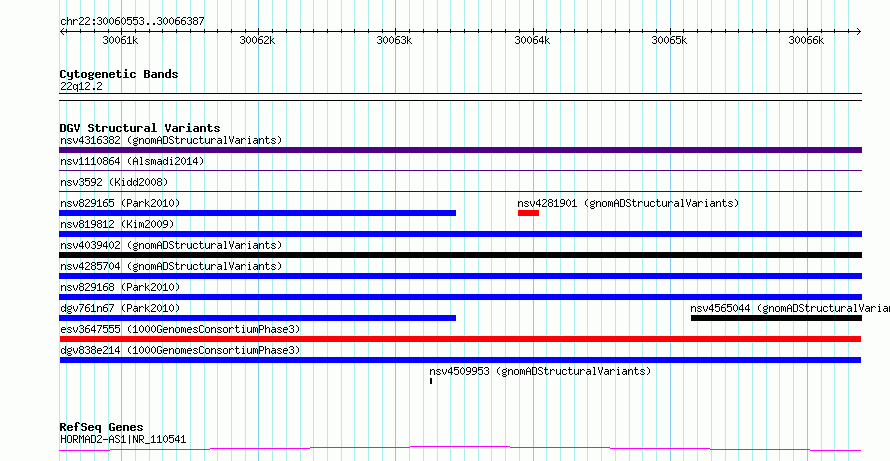Screen dimensions: 890x461
Task: Click the magenta HORMAD2-AS1 gene line
Action: [460, 449]
